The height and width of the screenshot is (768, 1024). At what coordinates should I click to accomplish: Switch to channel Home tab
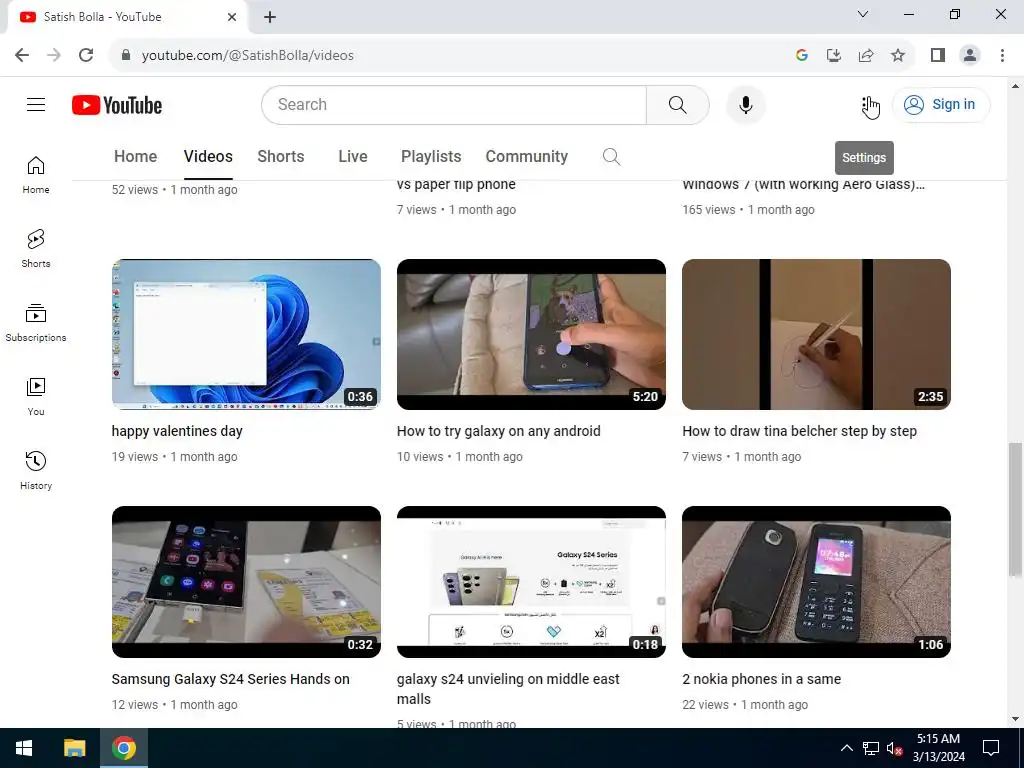tap(135, 157)
